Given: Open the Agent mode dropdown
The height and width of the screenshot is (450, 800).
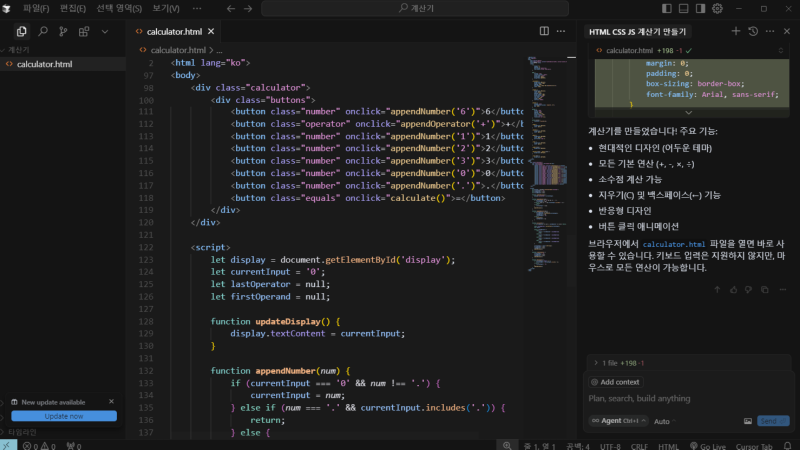Looking at the screenshot, I should click(x=618, y=421).
